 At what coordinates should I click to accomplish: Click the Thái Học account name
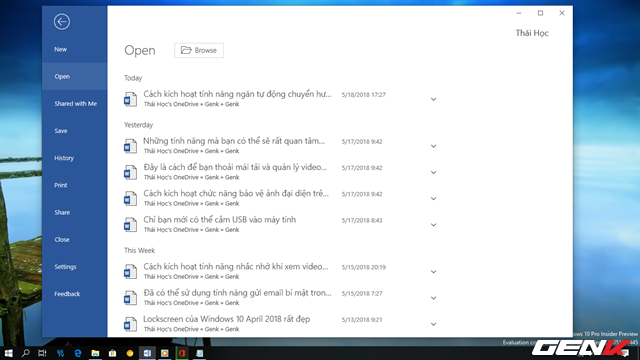532,33
